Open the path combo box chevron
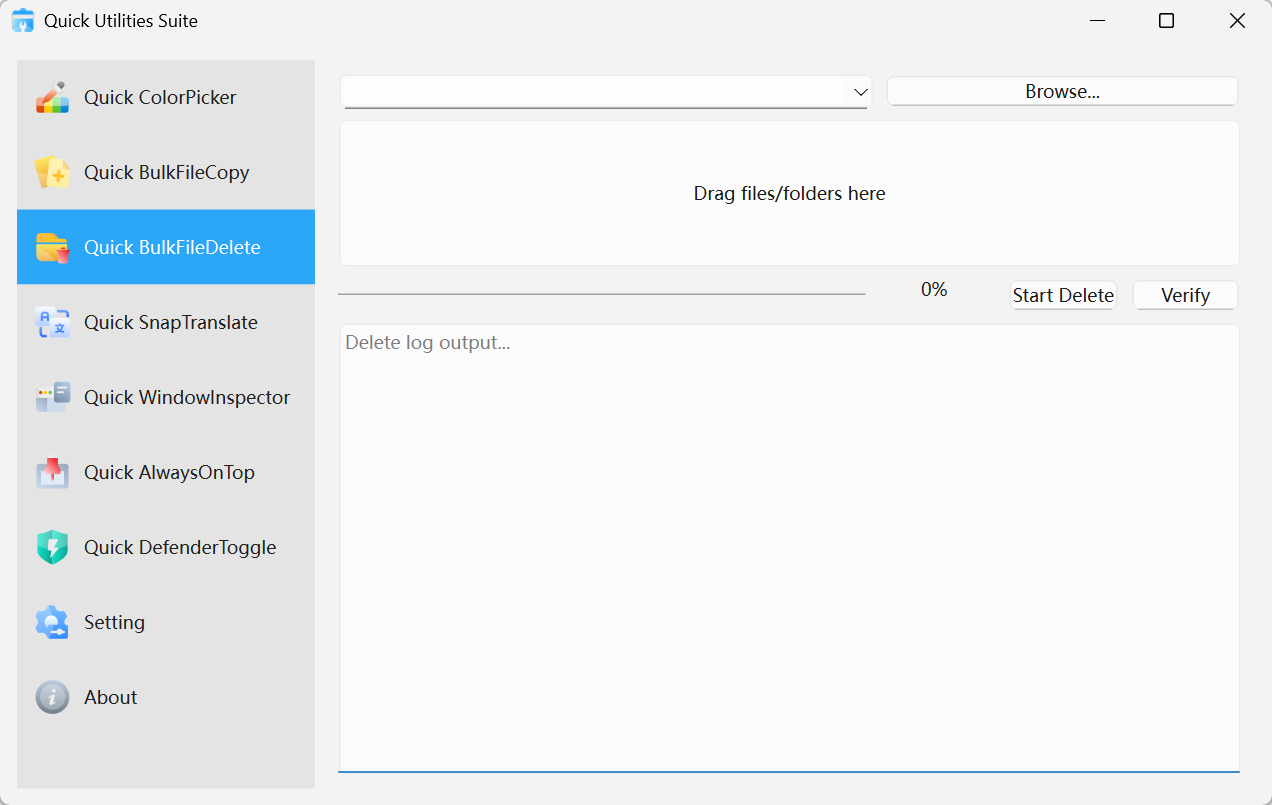The image size is (1272, 805). 860,91
